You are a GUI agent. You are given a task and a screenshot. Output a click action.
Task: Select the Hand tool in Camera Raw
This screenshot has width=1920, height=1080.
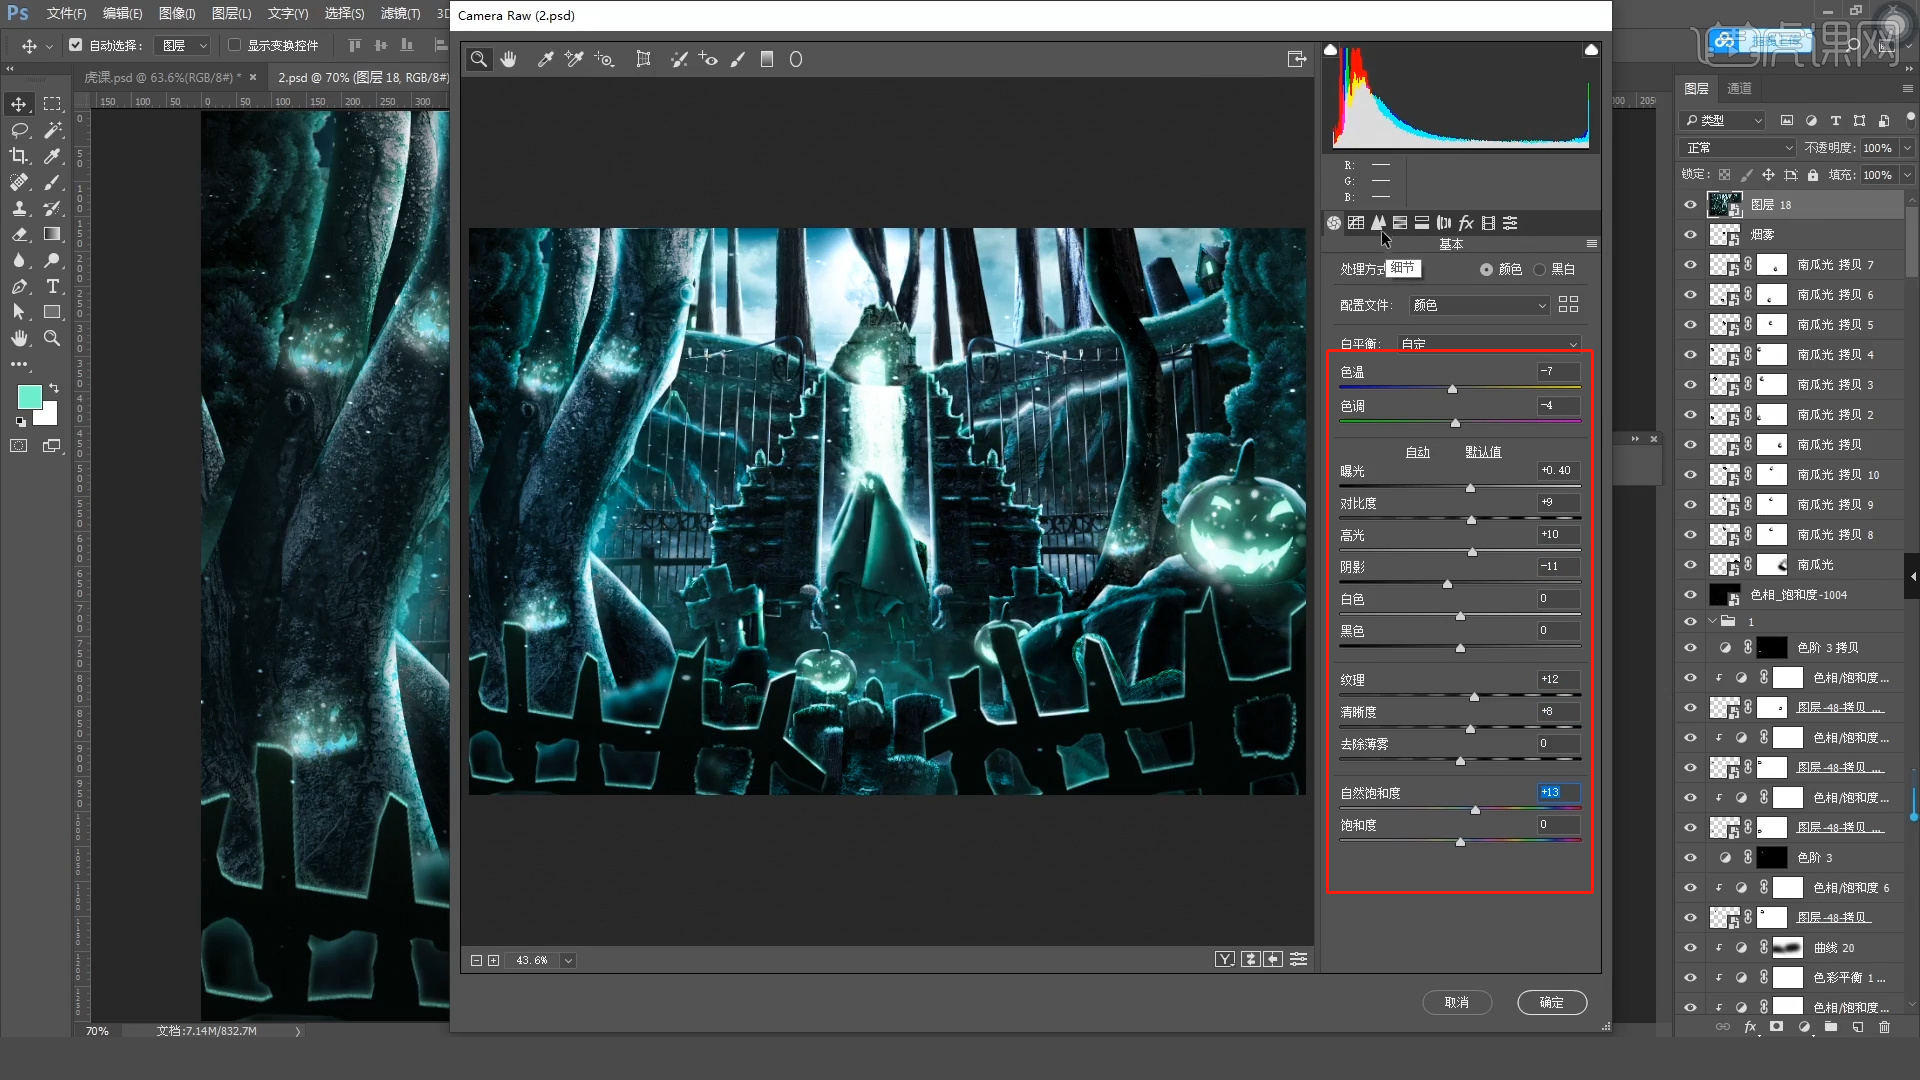point(509,60)
